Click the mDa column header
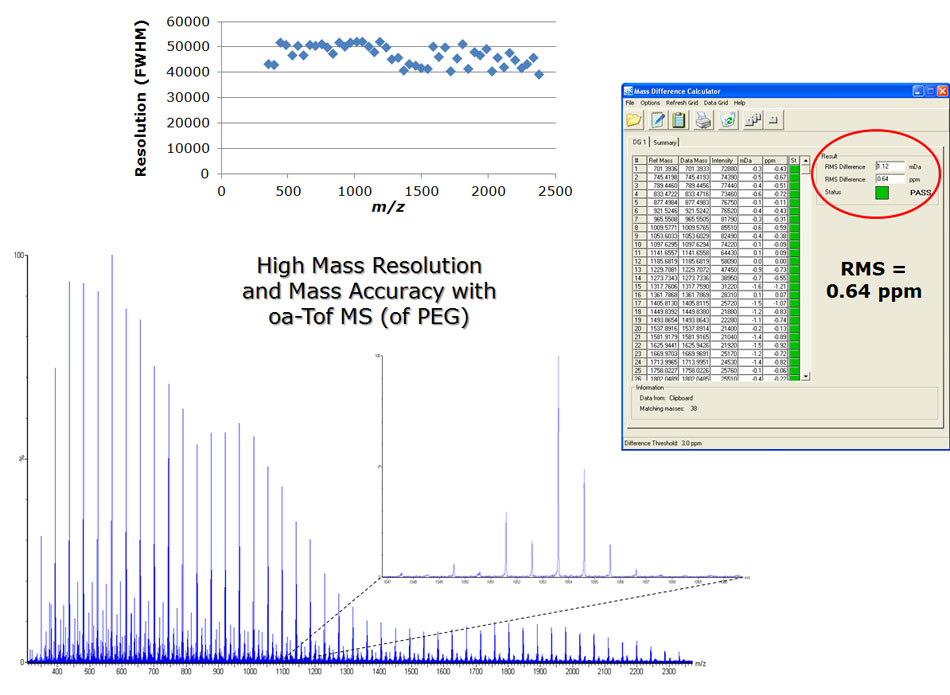This screenshot has width=950, height=695. tap(750, 161)
